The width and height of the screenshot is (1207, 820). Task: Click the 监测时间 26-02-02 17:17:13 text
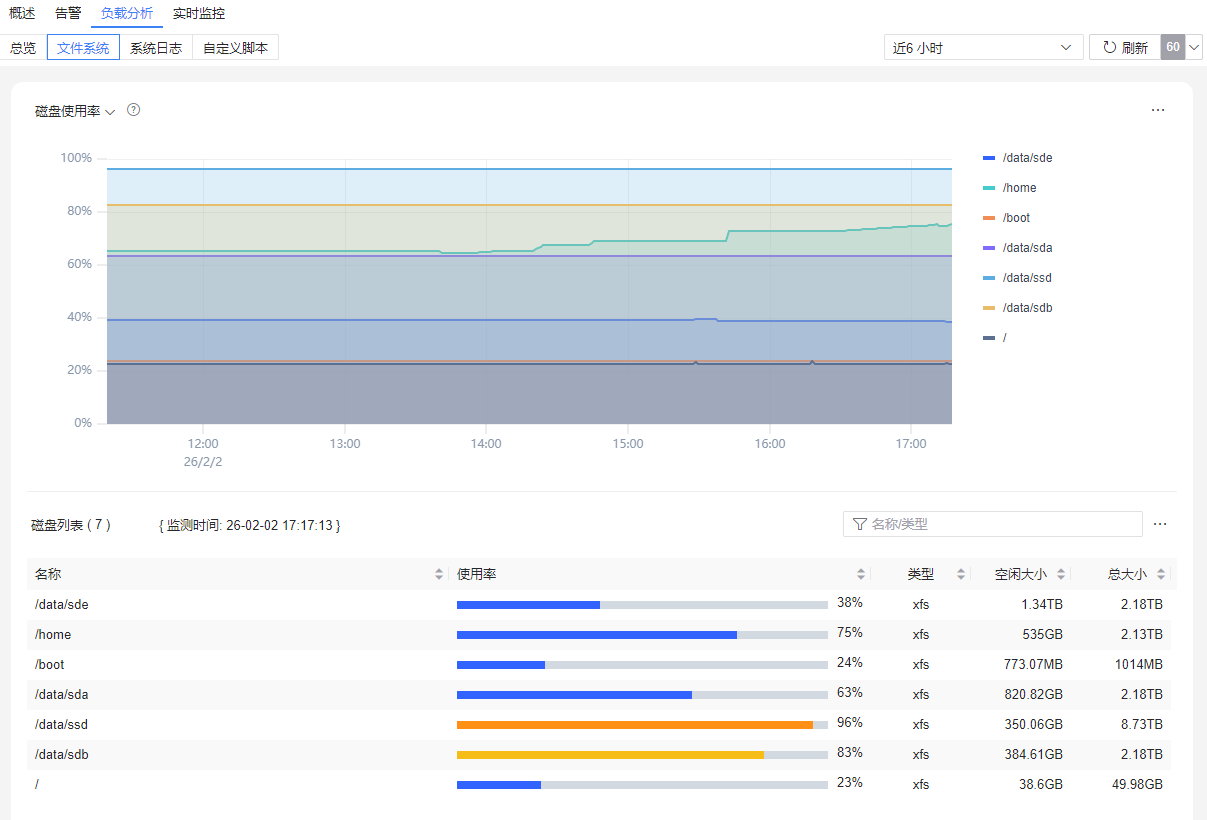(250, 524)
